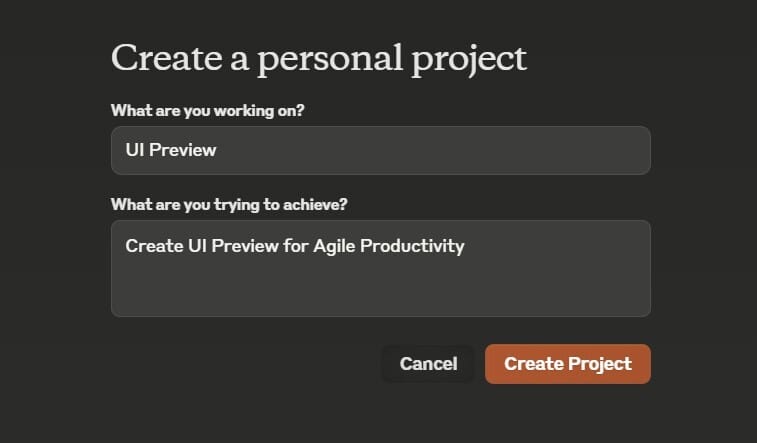Focus the project name input field

tap(380, 150)
